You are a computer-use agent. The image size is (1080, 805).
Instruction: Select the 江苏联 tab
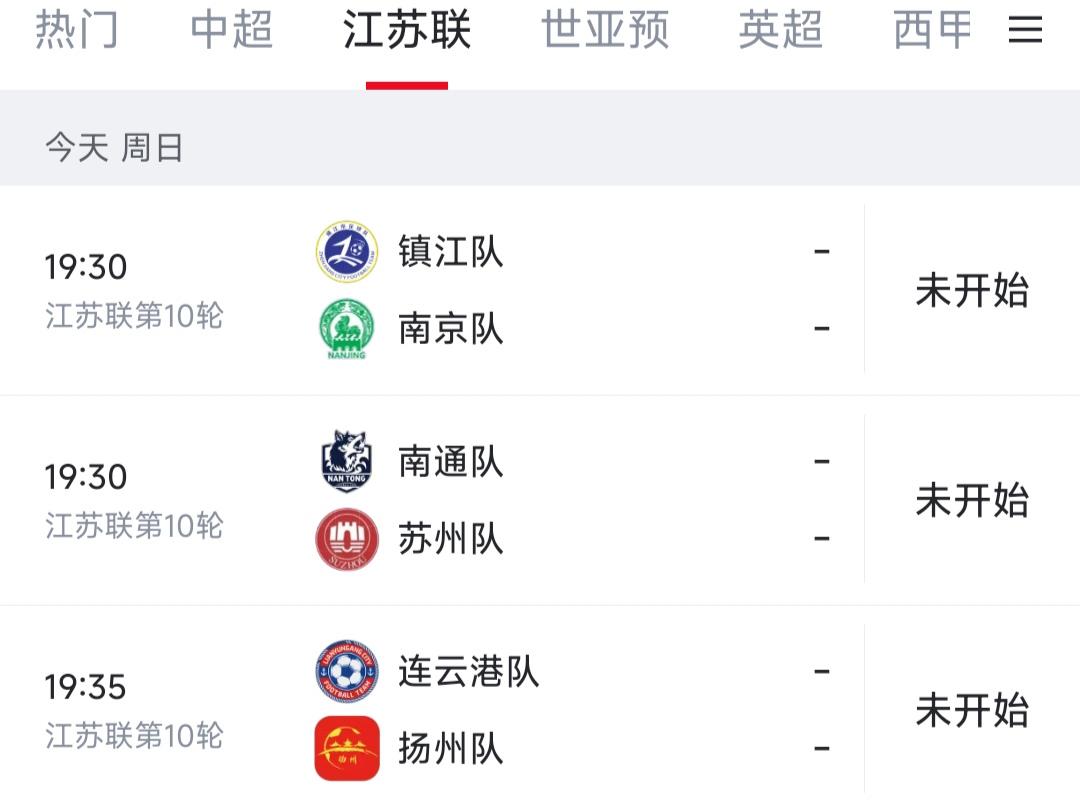pos(406,30)
